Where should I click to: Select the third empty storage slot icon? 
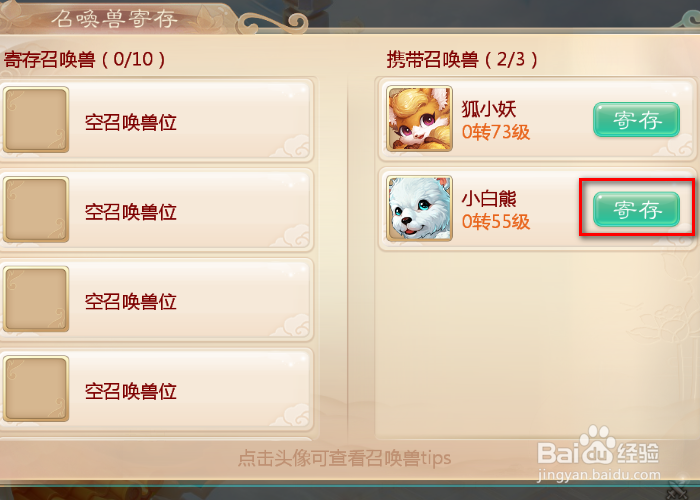point(36,299)
